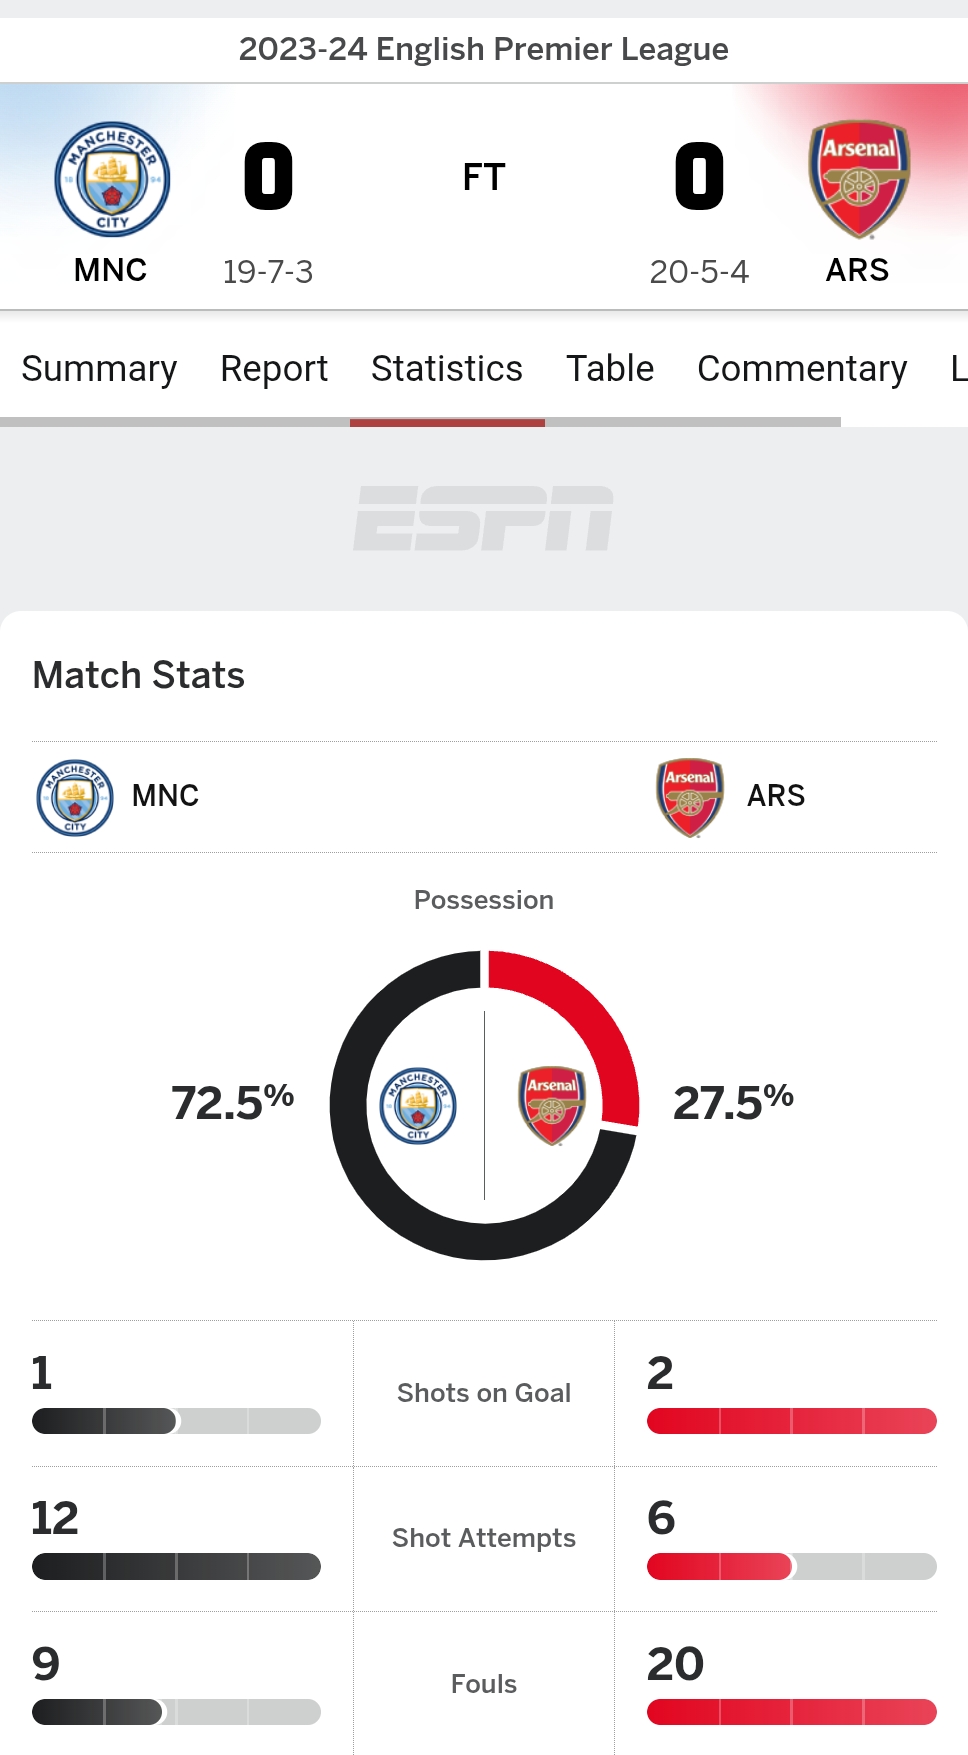Click the ARS Shot Attempts red bar

point(792,1566)
